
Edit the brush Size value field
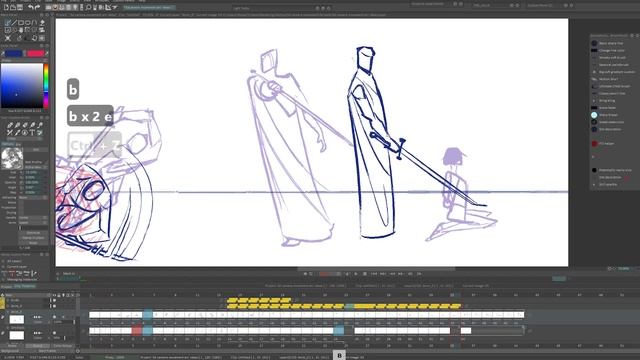point(35,172)
